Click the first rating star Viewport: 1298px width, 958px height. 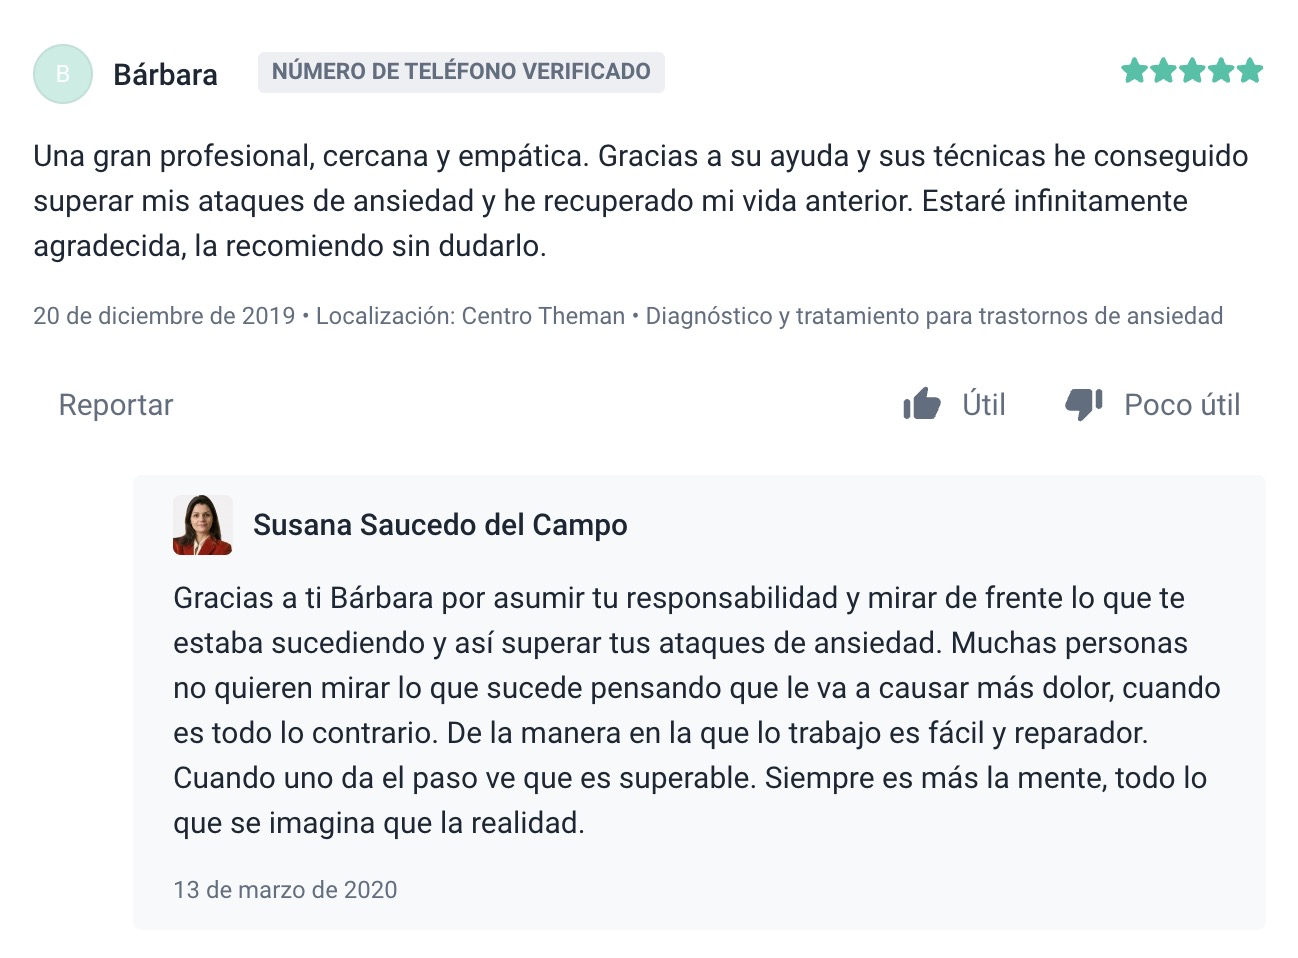[1134, 71]
